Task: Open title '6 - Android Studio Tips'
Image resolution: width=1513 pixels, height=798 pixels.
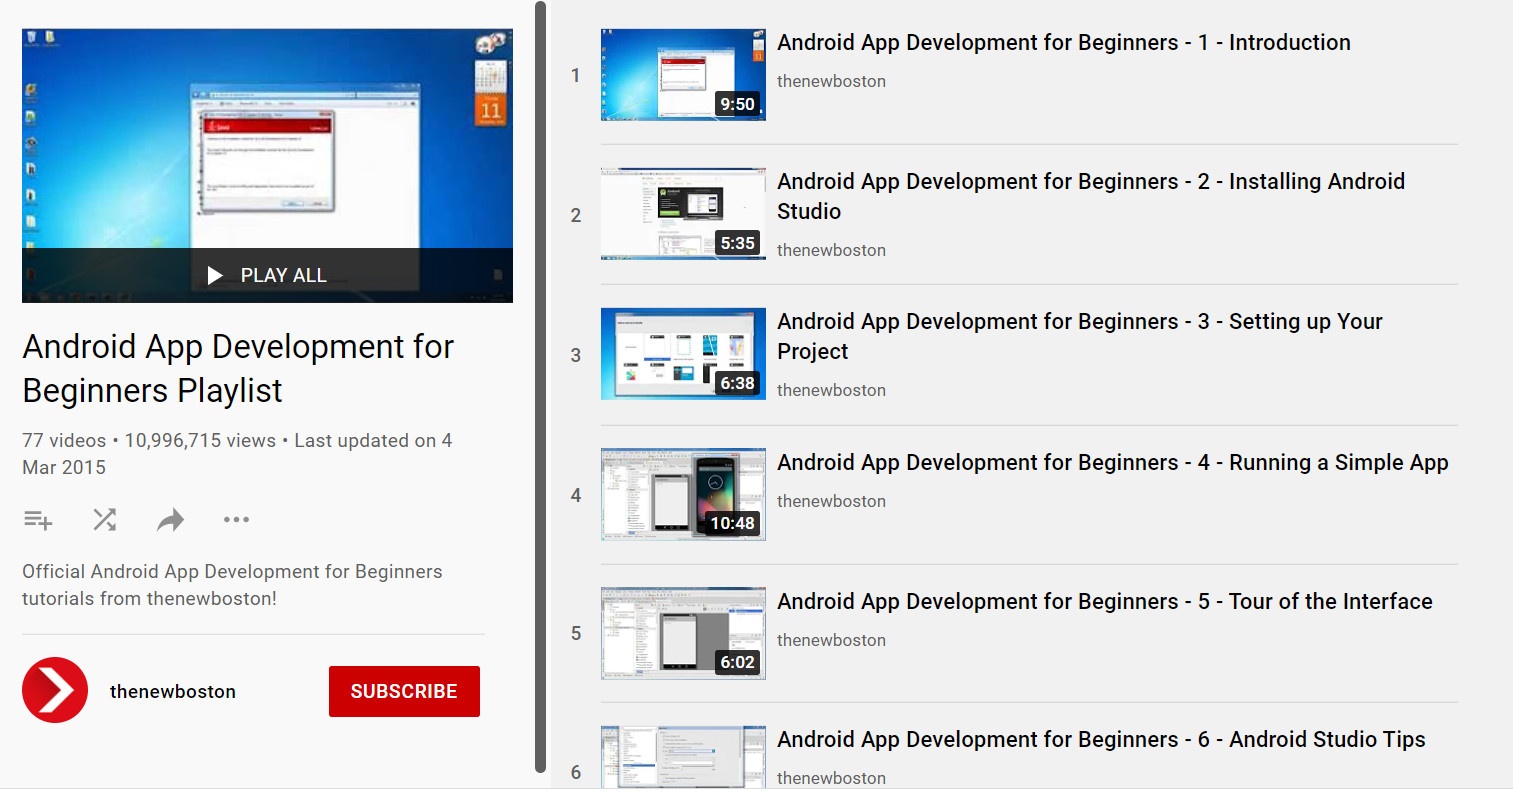Action: [1101, 739]
